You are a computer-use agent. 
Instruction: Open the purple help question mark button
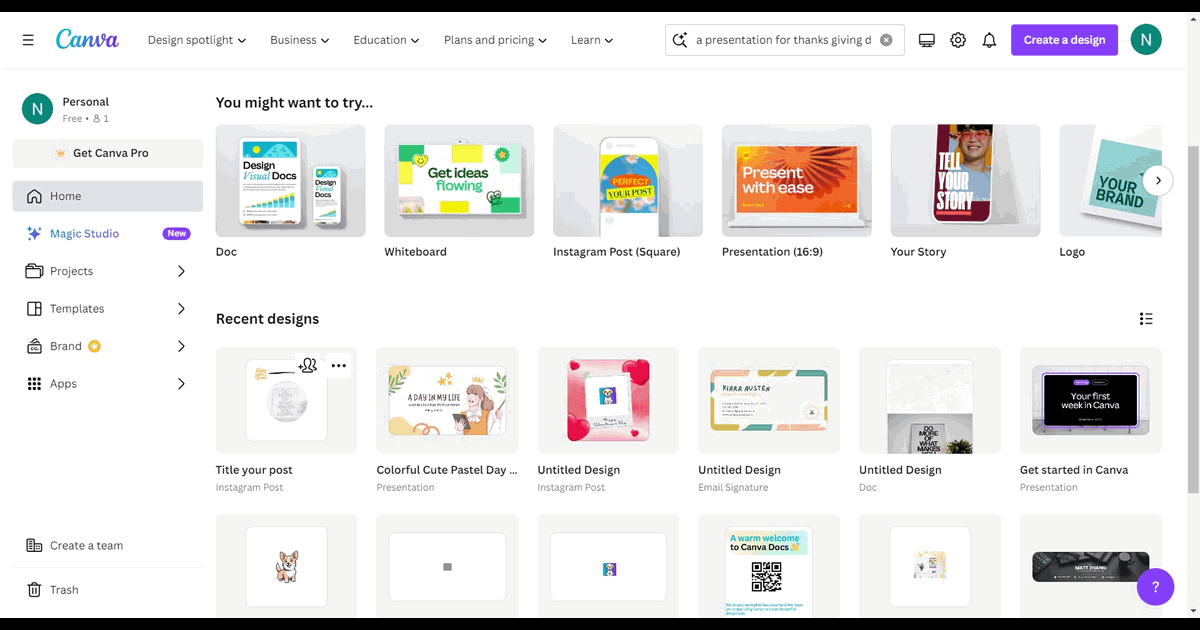point(1155,586)
